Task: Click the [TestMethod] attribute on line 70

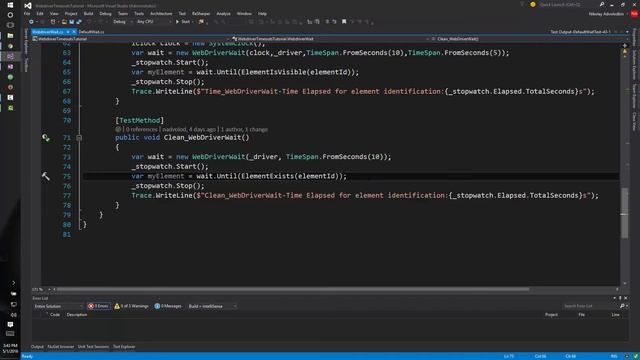Action: point(140,120)
